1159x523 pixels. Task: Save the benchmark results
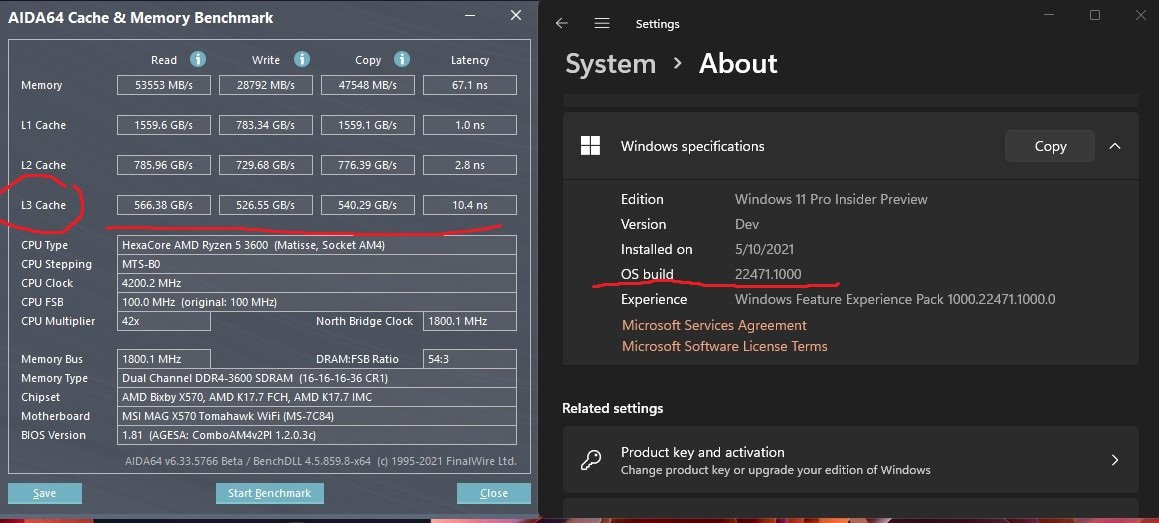45,493
